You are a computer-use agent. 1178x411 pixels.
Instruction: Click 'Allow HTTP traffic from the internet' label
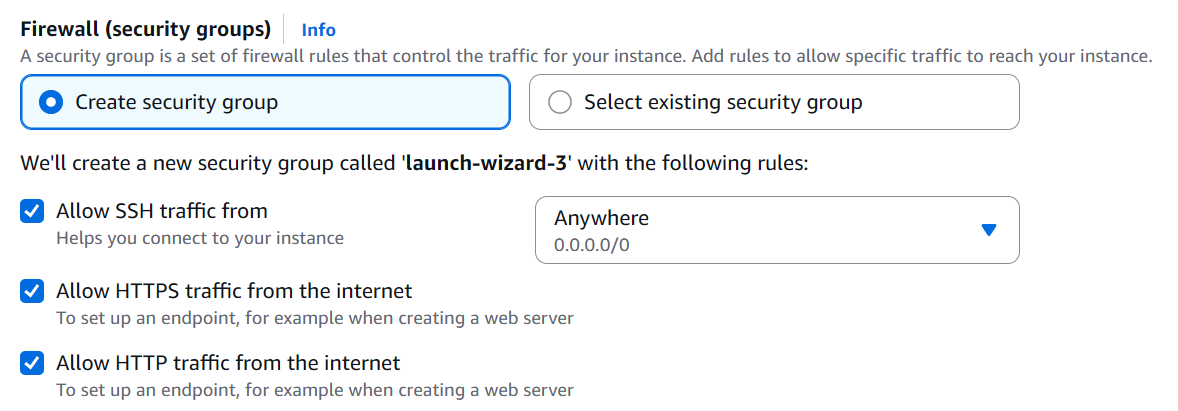[228, 363]
